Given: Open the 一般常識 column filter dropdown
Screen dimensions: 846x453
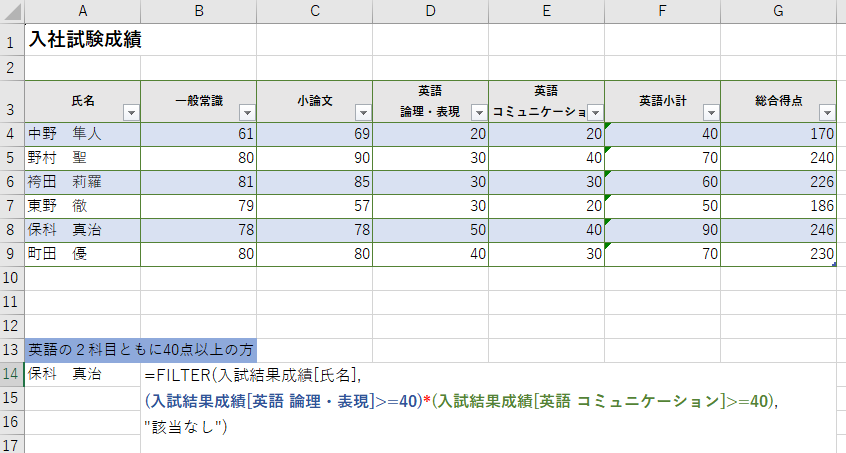Looking at the screenshot, I should click(247, 112).
